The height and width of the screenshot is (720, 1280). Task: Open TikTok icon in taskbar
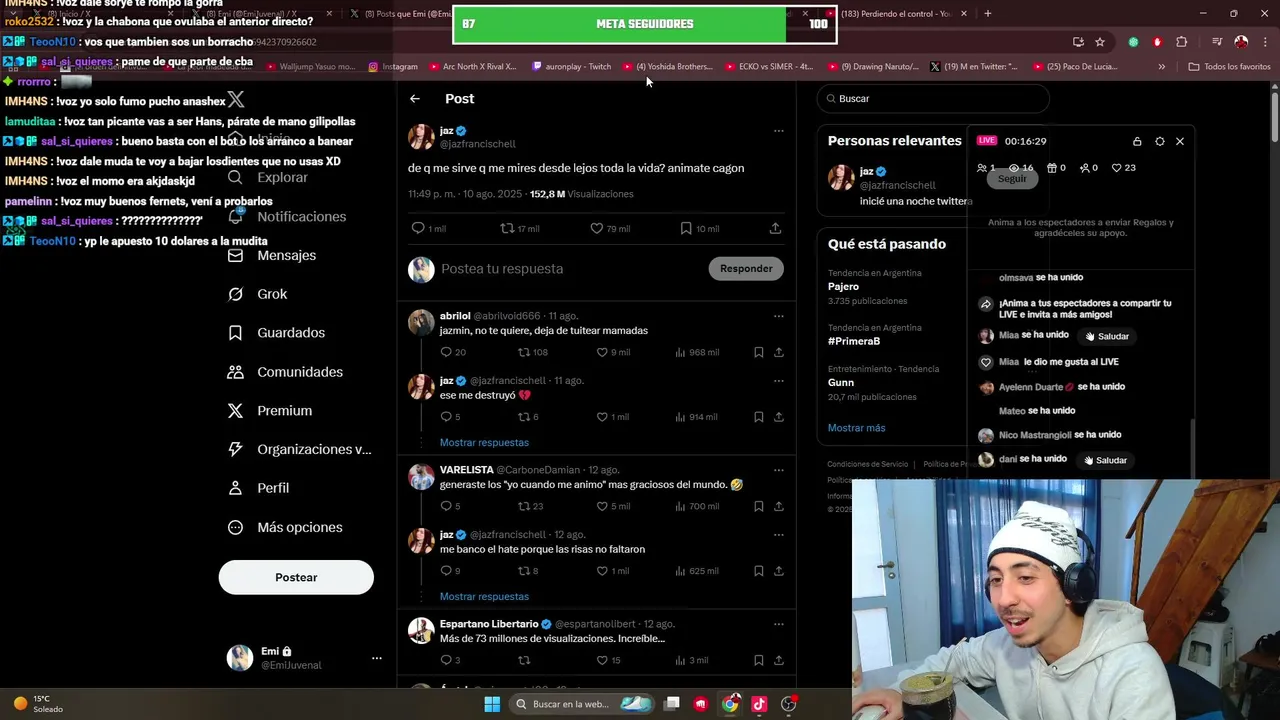(759, 704)
